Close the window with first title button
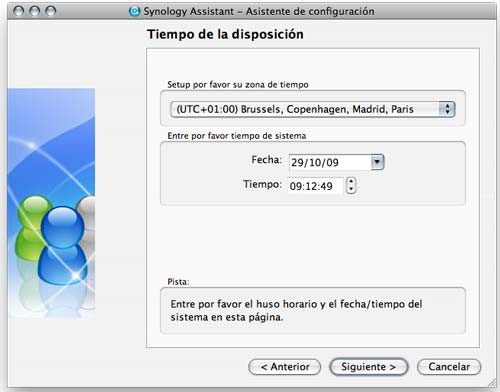Image resolution: width=500 pixels, height=392 pixels. pyautogui.click(x=19, y=11)
